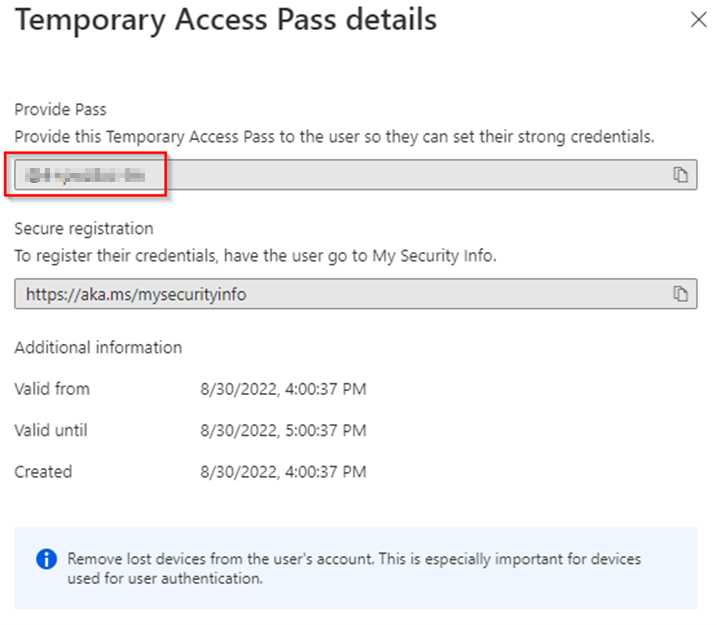Click the My Security Info phrase
The height and width of the screenshot is (625, 717).
tap(434, 256)
